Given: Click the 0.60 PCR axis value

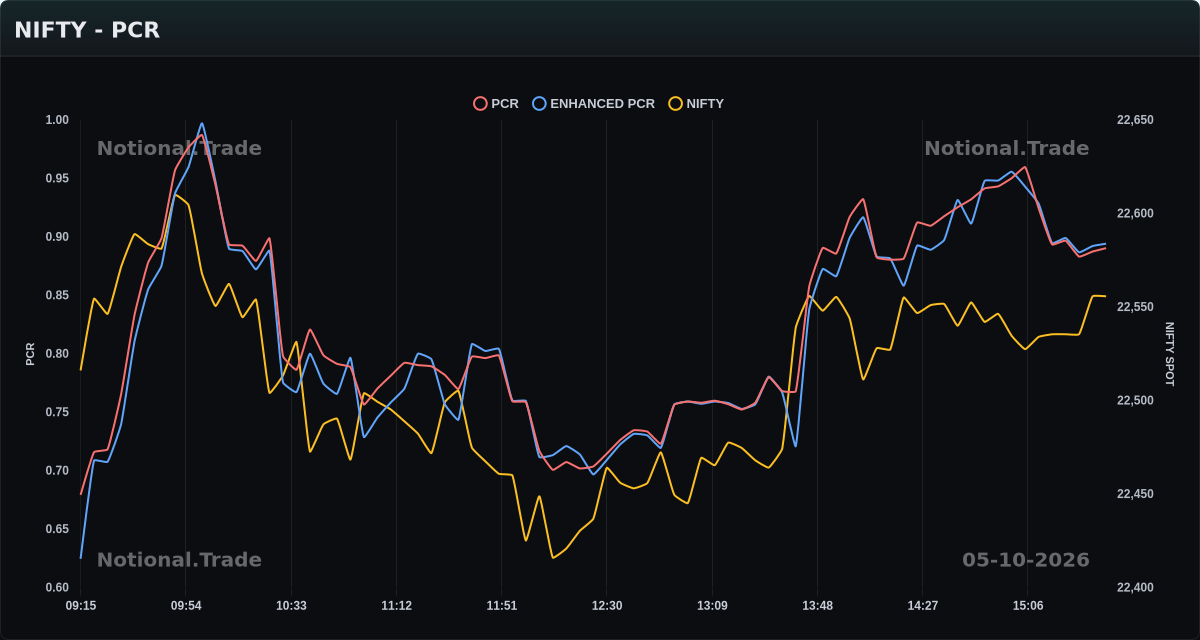Looking at the screenshot, I should pyautogui.click(x=57, y=588).
